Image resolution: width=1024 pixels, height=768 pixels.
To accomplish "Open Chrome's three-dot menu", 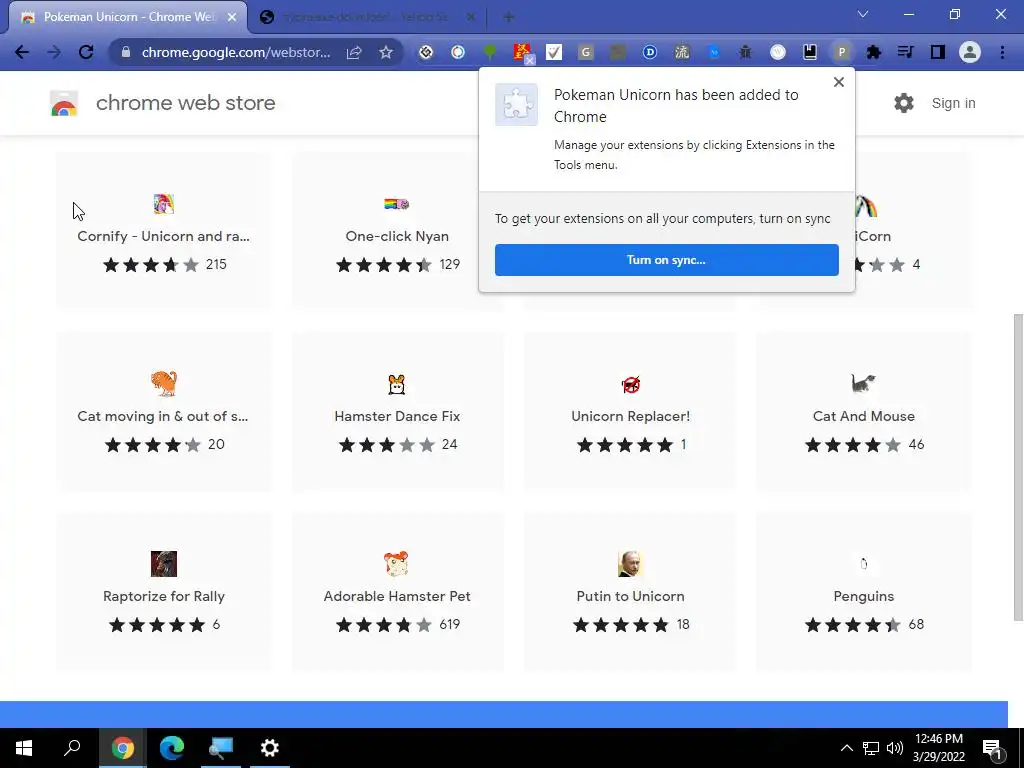I will 1002,52.
